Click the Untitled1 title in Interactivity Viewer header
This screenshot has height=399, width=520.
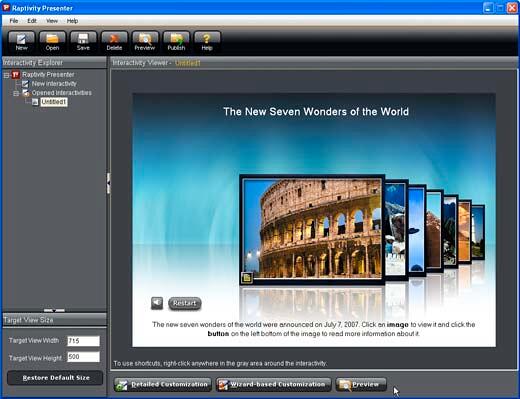click(188, 63)
